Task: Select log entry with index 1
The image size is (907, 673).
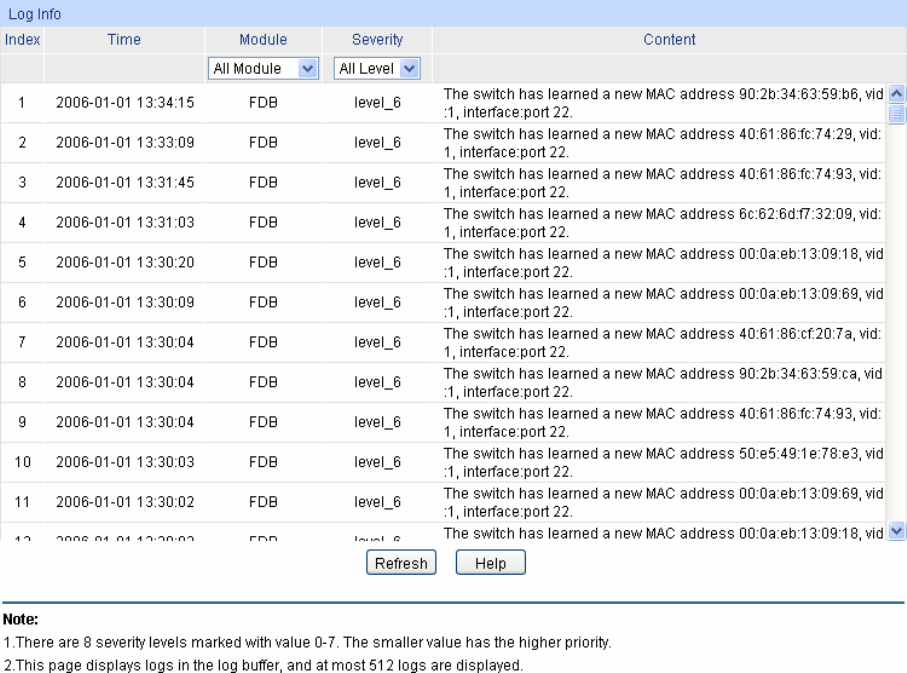Action: [22, 102]
